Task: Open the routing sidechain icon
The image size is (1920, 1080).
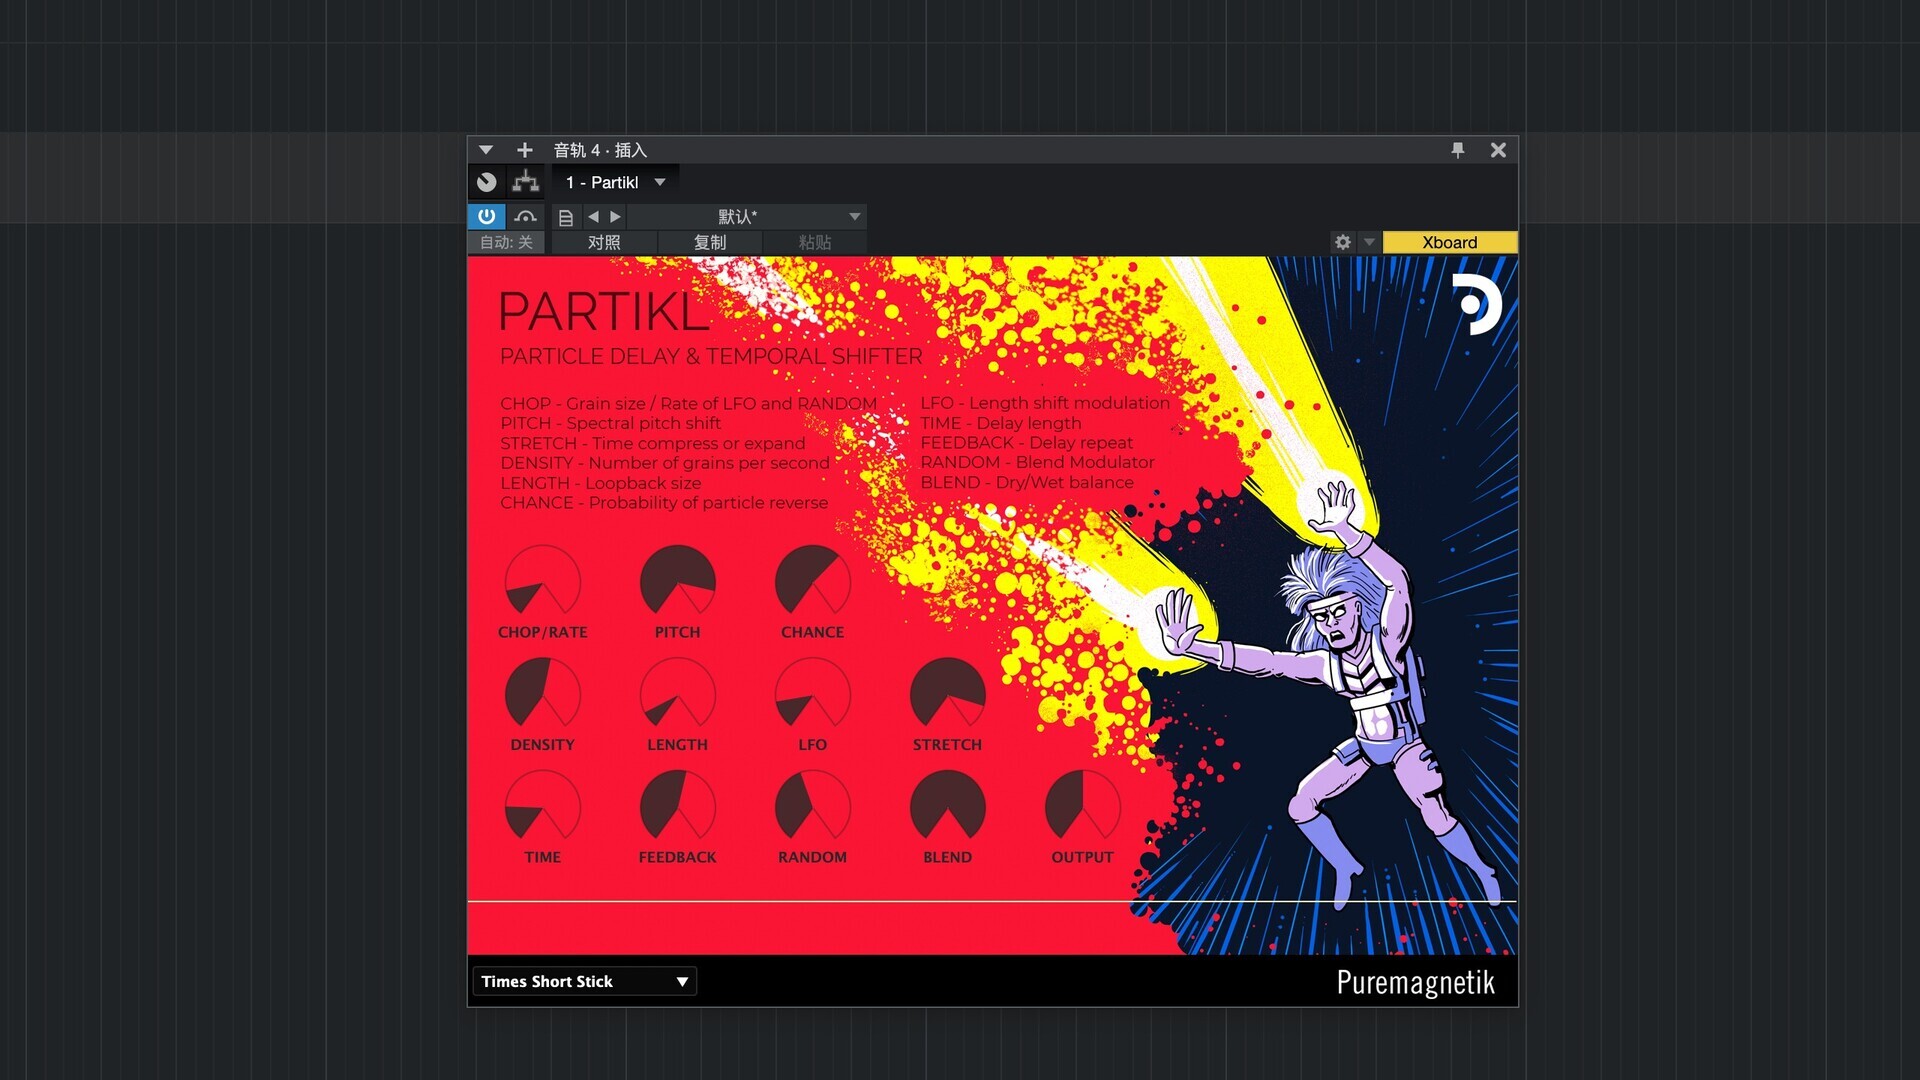Action: tap(526, 182)
